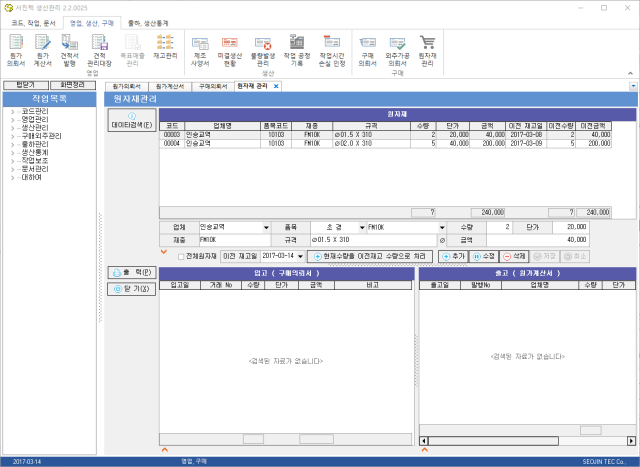Open 외주가공 의뢰서 icon
Viewport: 640px width, 467px height.
click(397, 49)
